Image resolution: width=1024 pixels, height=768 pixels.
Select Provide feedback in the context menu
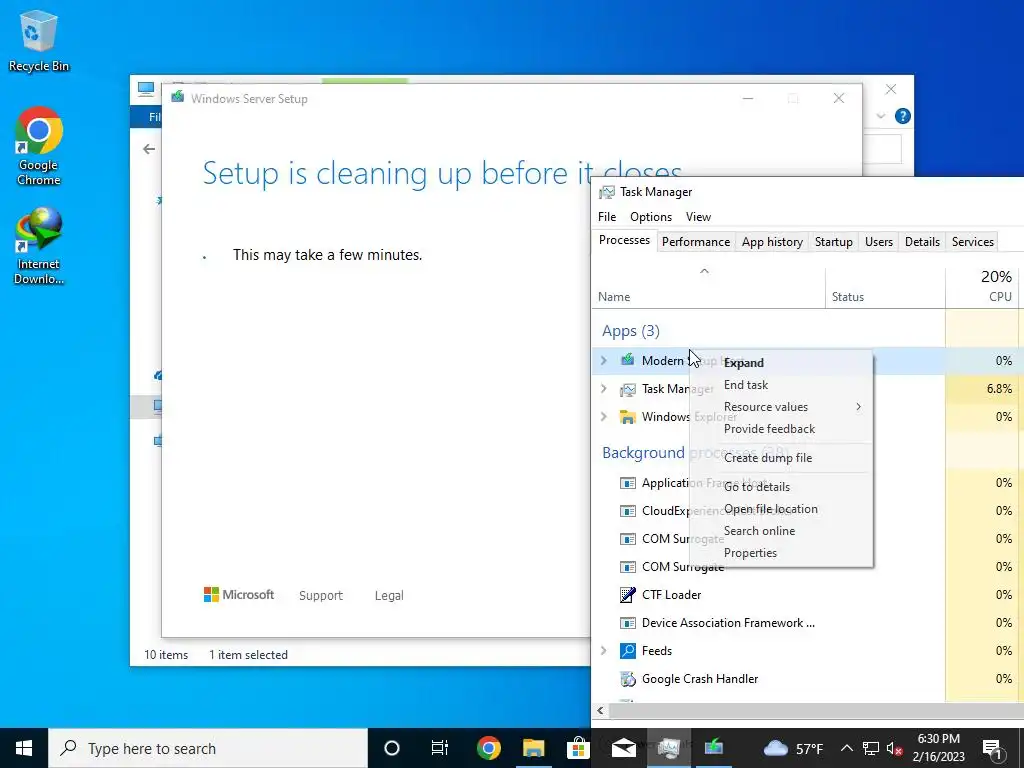tap(781, 429)
